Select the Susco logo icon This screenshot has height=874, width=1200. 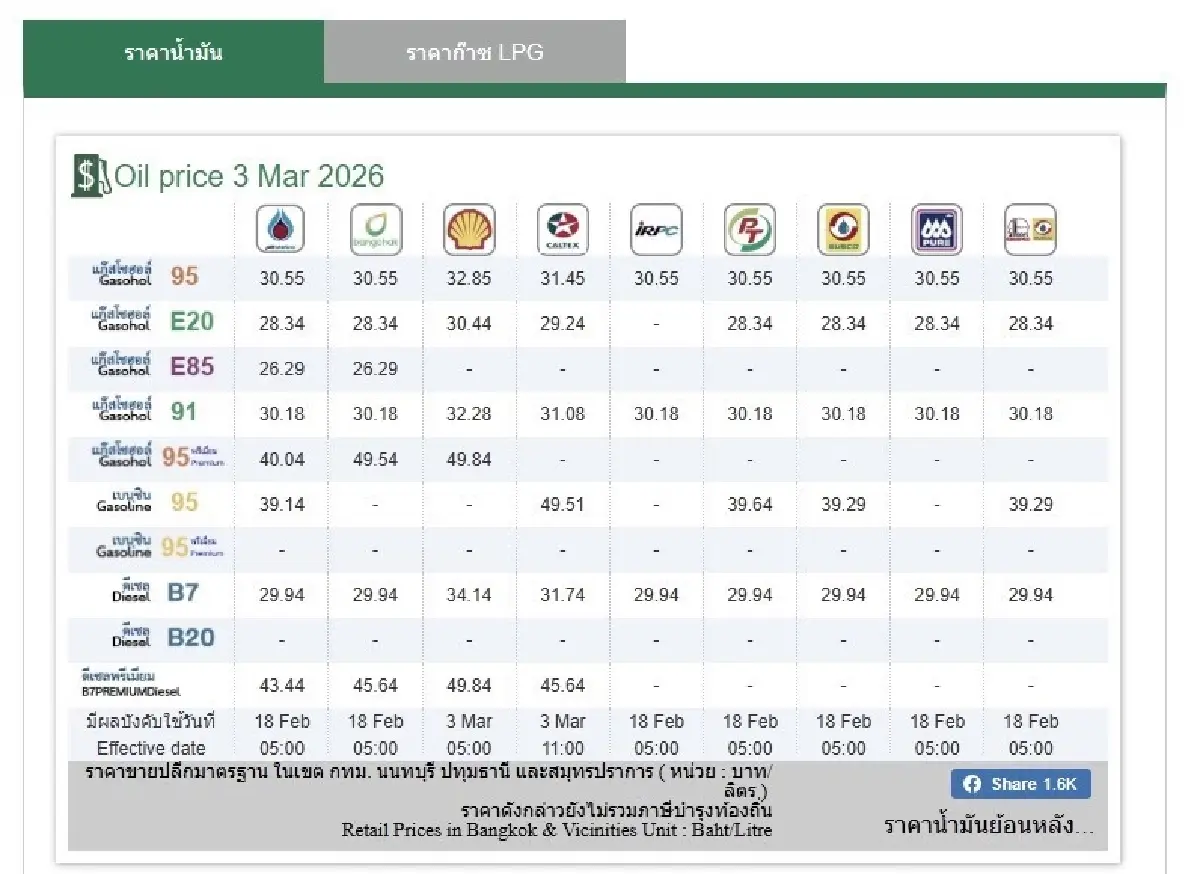pos(843,230)
